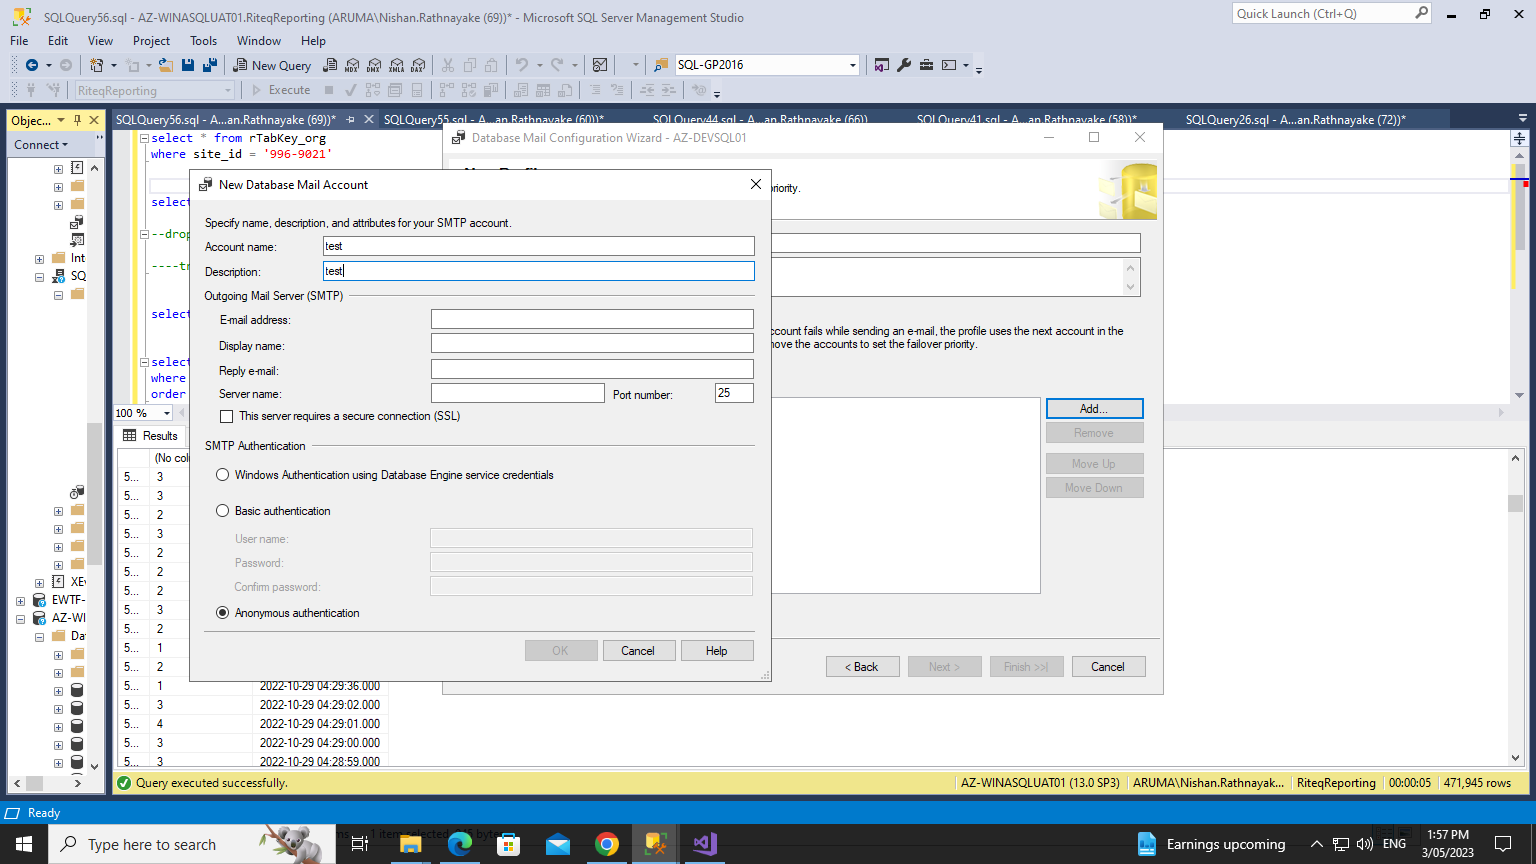Open Google Chrome from the taskbar
1536x864 pixels.
click(x=607, y=844)
